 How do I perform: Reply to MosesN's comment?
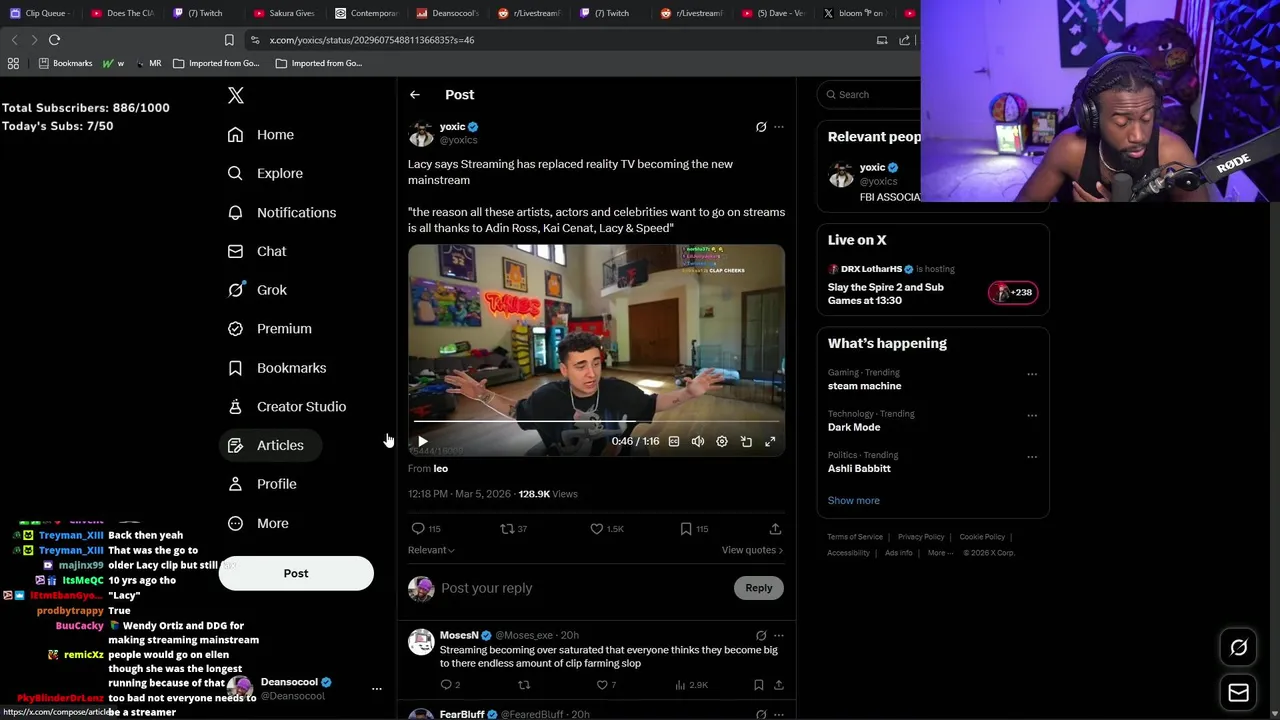pos(446,685)
